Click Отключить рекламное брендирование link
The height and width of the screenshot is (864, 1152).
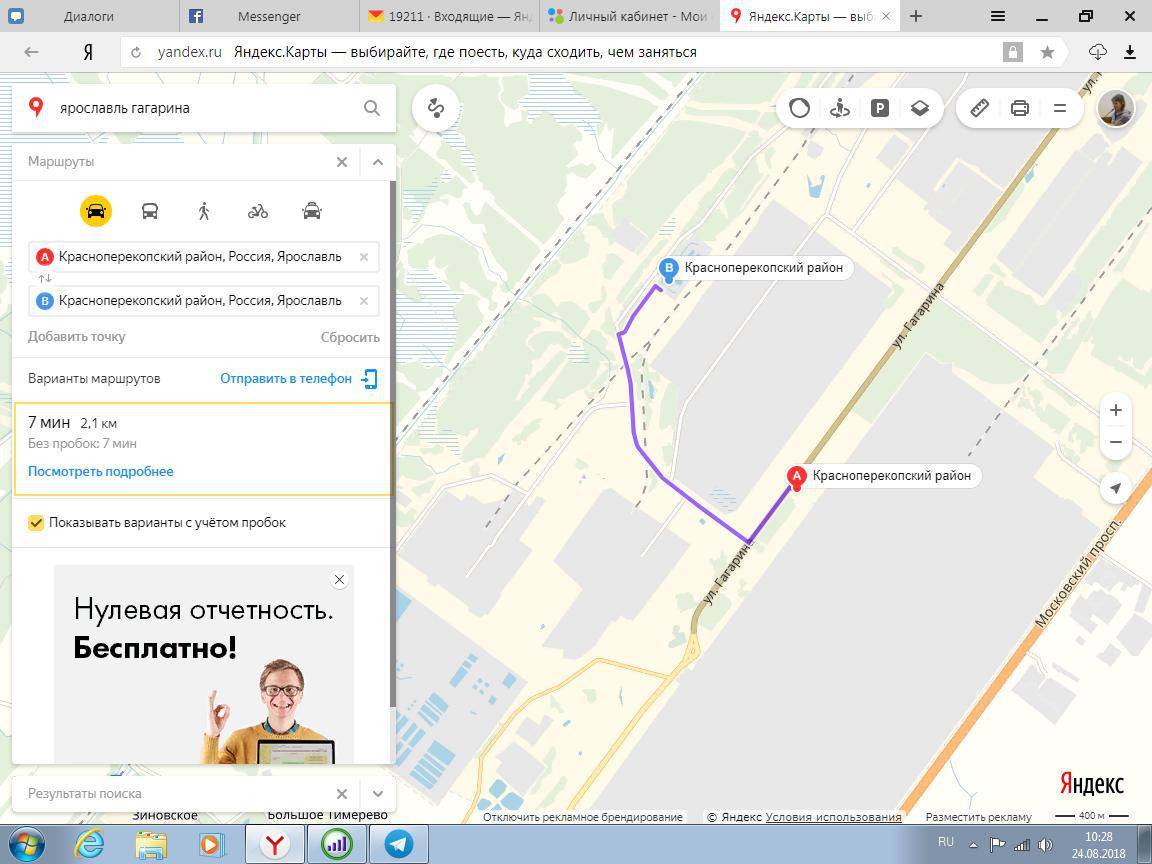(x=583, y=817)
